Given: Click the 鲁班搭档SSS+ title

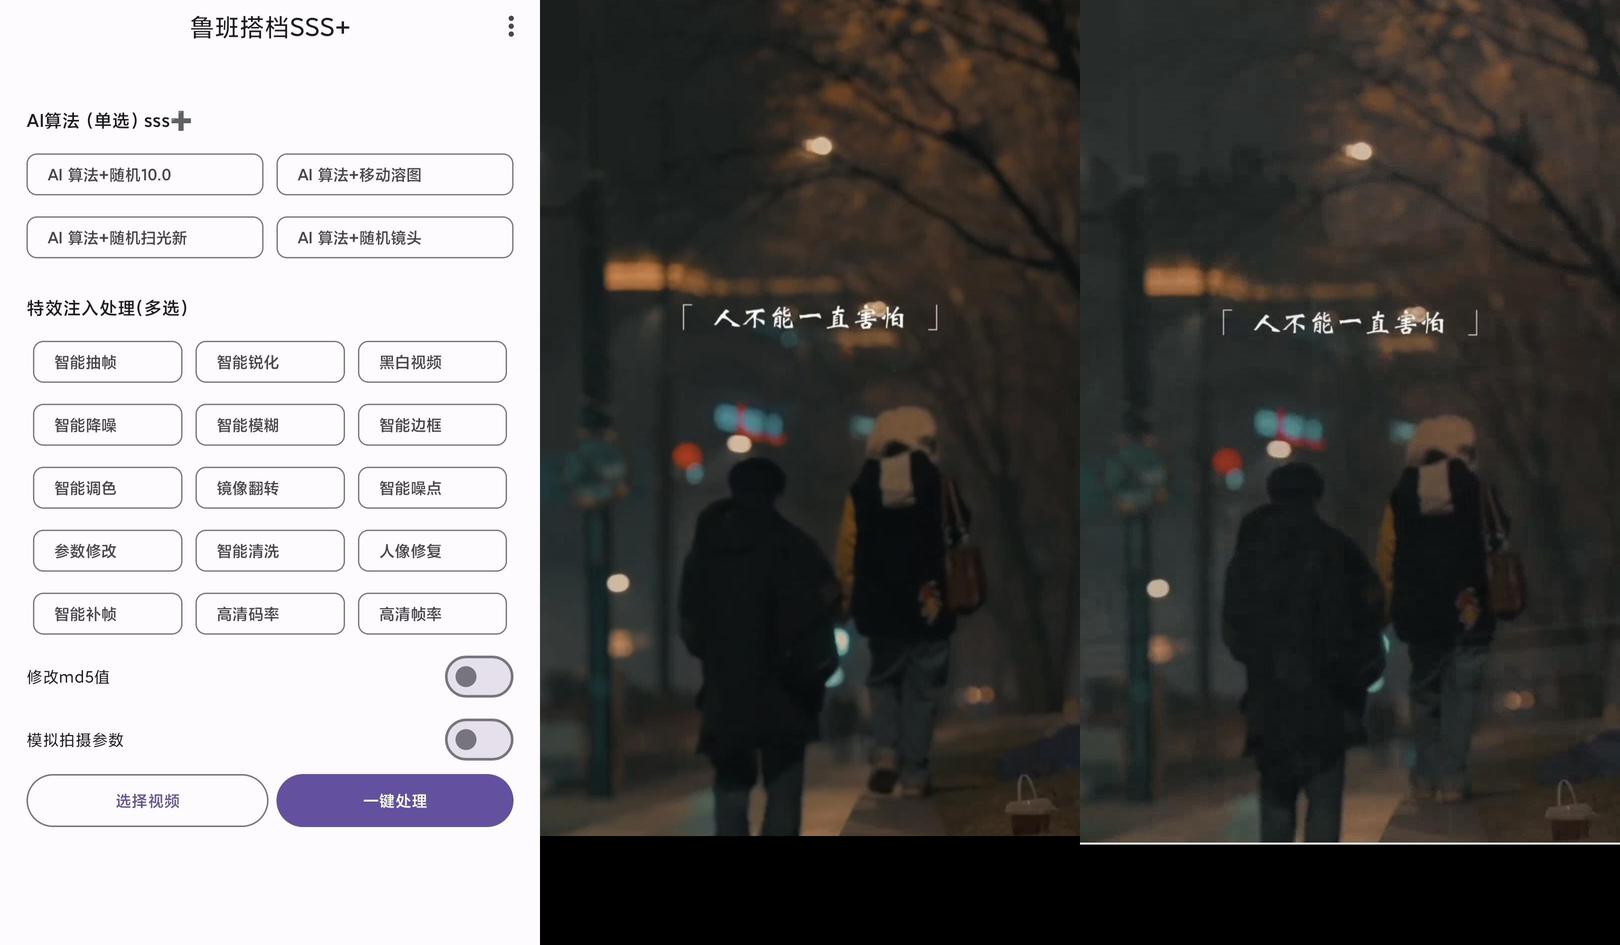Looking at the screenshot, I should pos(270,27).
